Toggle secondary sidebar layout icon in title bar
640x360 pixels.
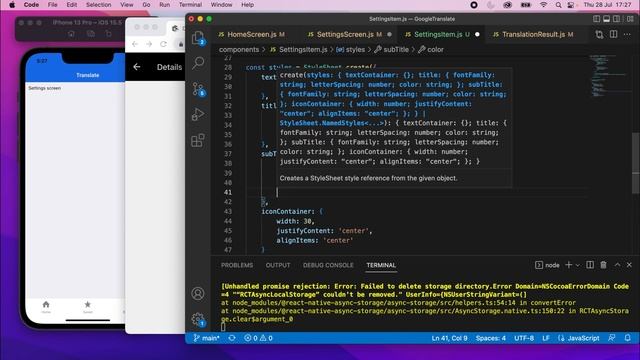tap(617, 19)
